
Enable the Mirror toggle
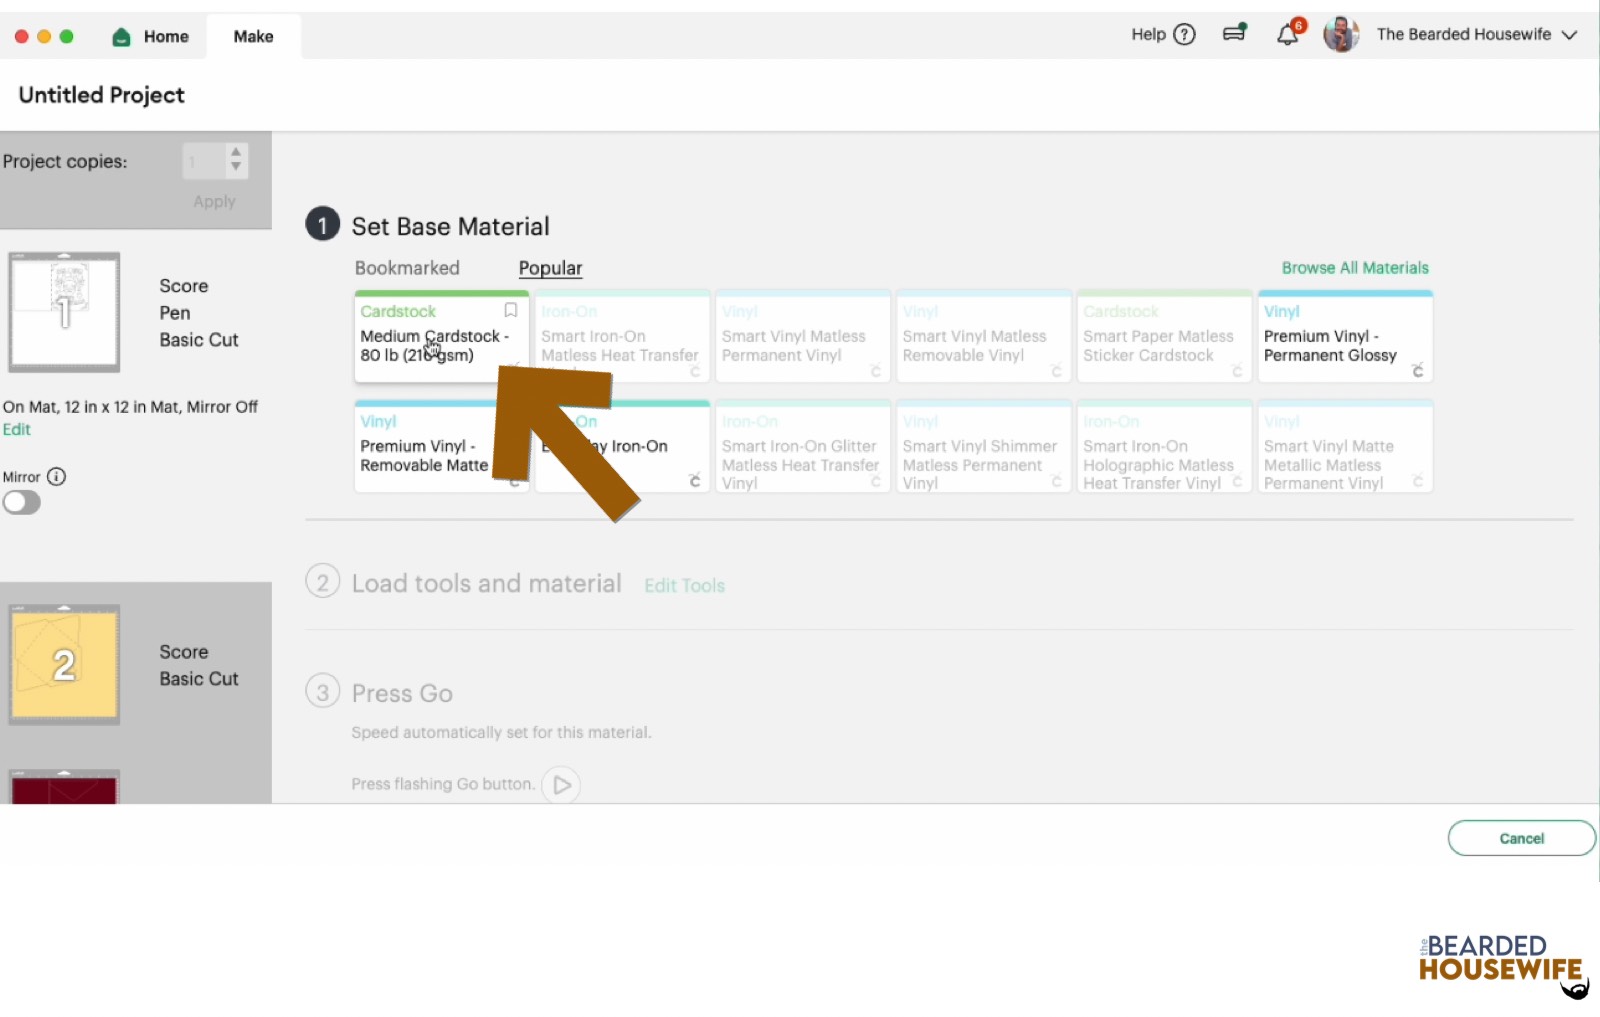(x=22, y=502)
